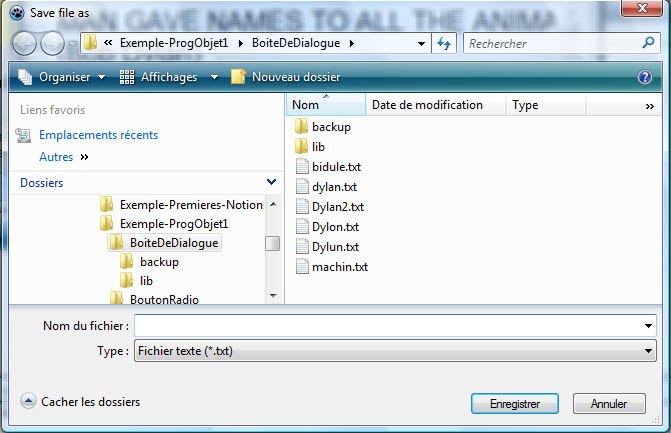Show hidden path levels with the double chevron
This screenshot has width=671, height=433.
[x=108, y=43]
